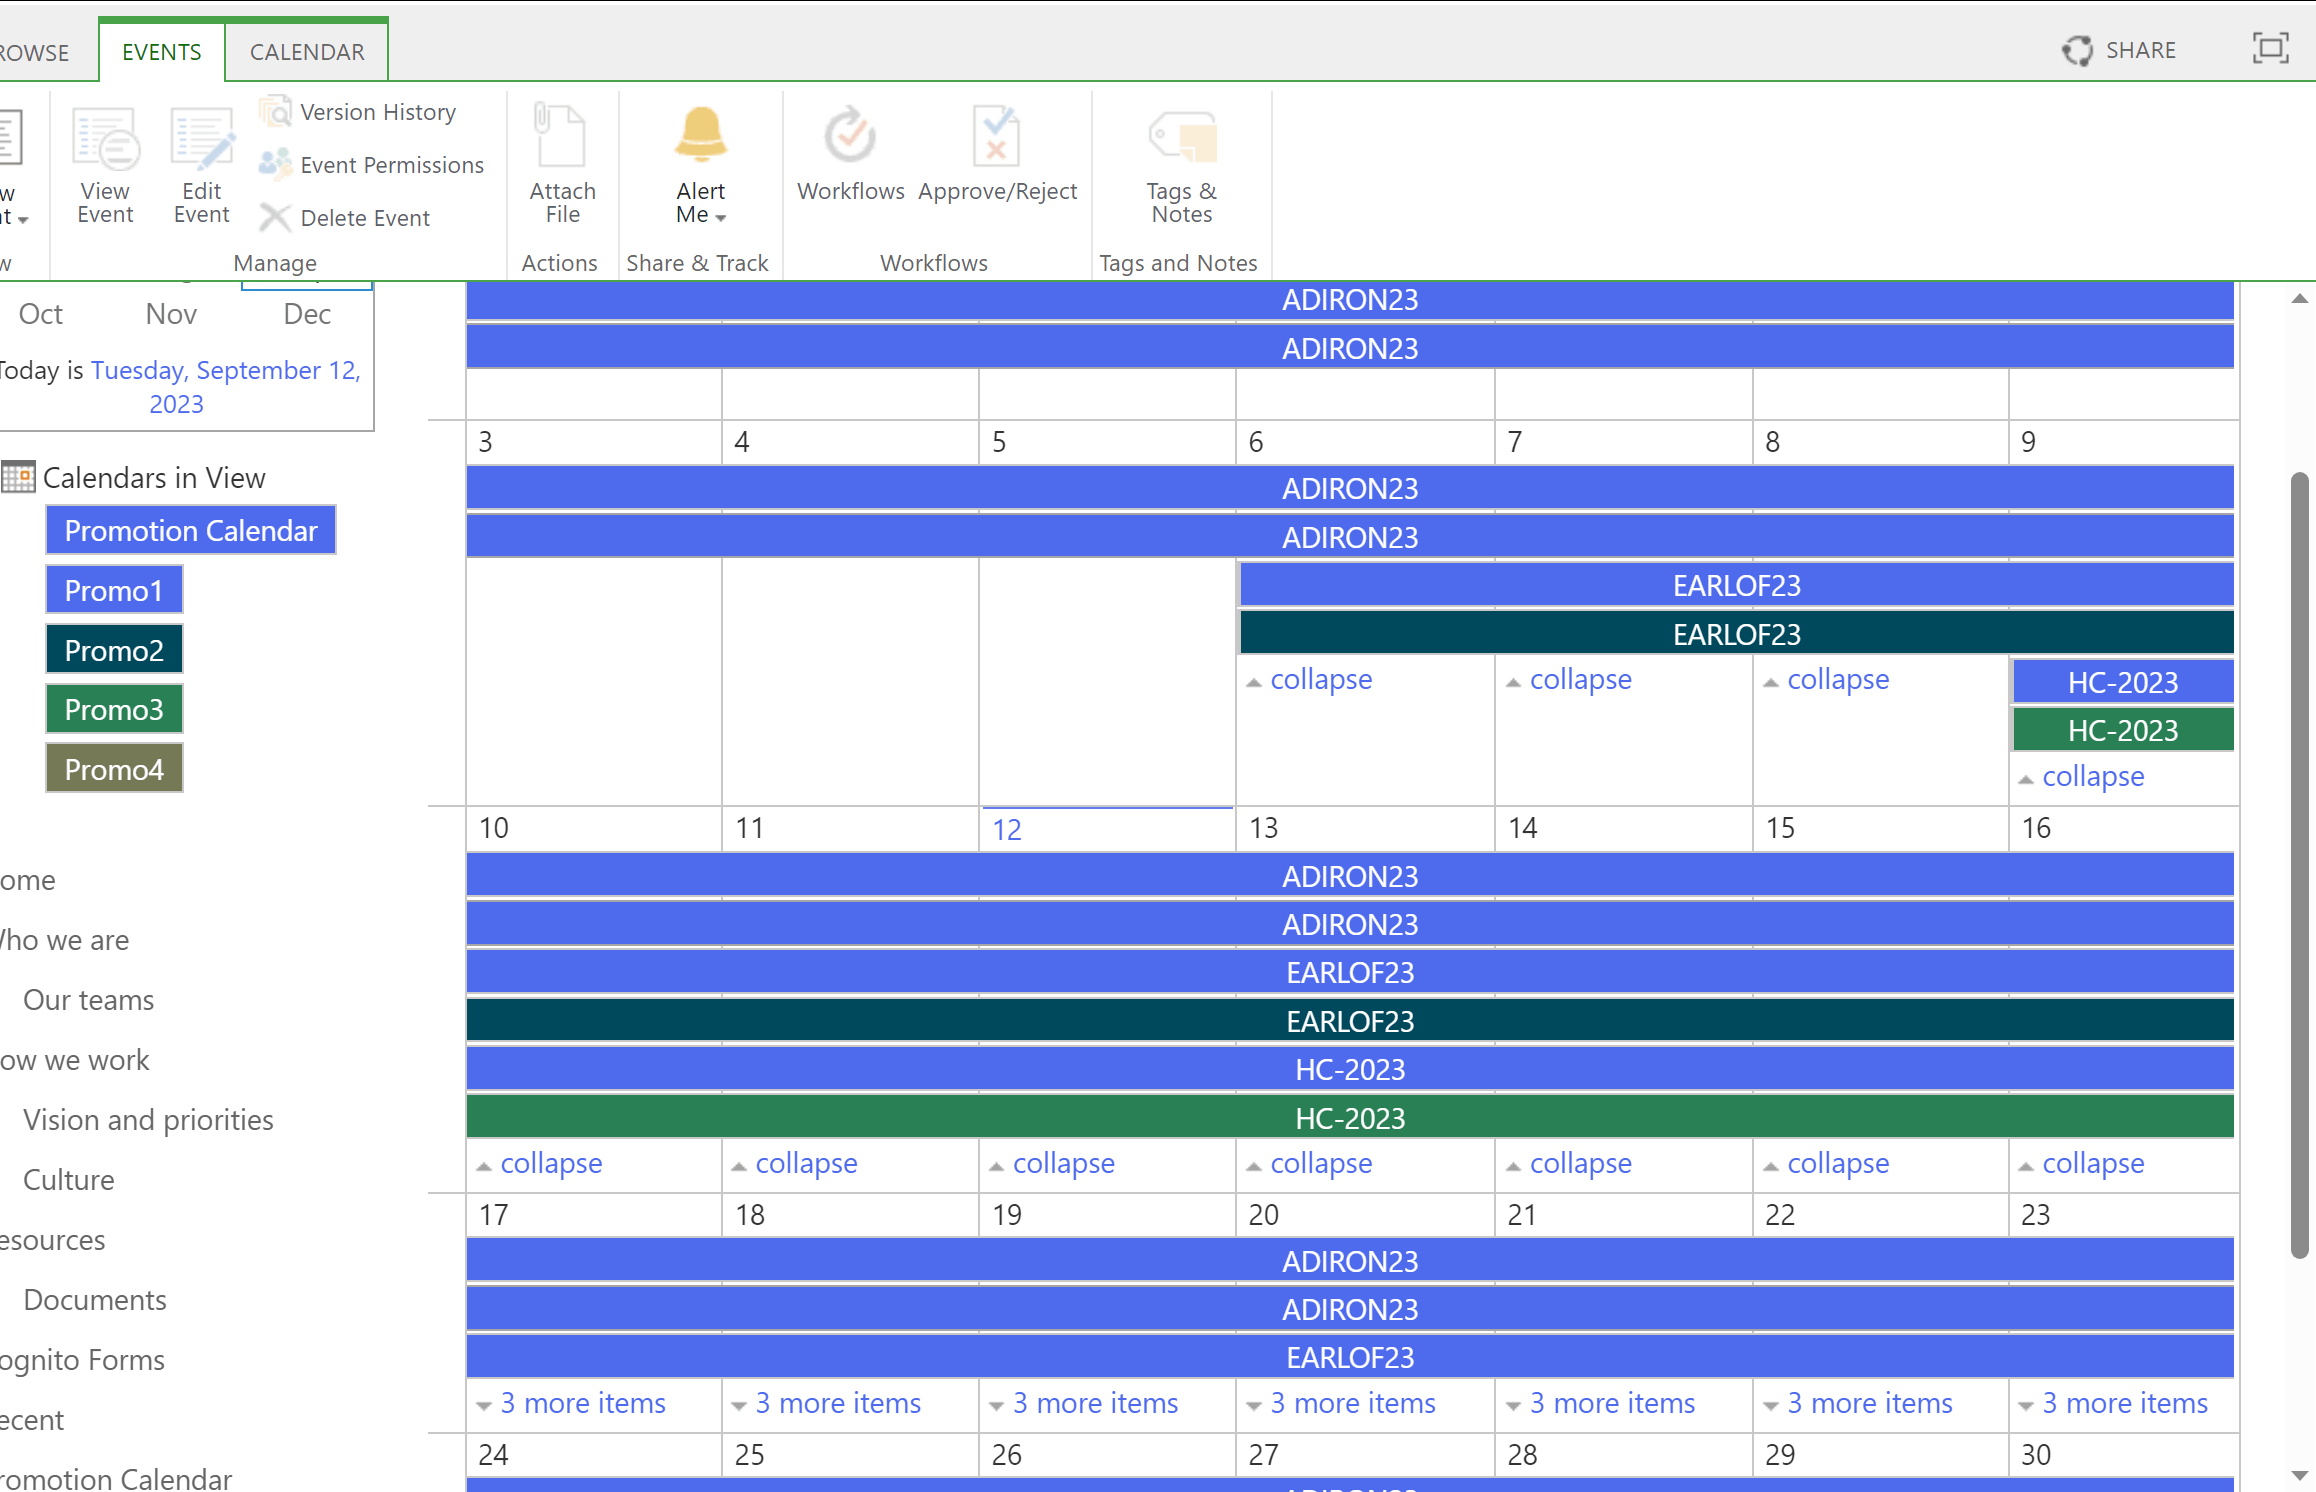Select the Promo2 dark teal calendar swatch
Screen dimensions: 2316x1492
[114, 651]
